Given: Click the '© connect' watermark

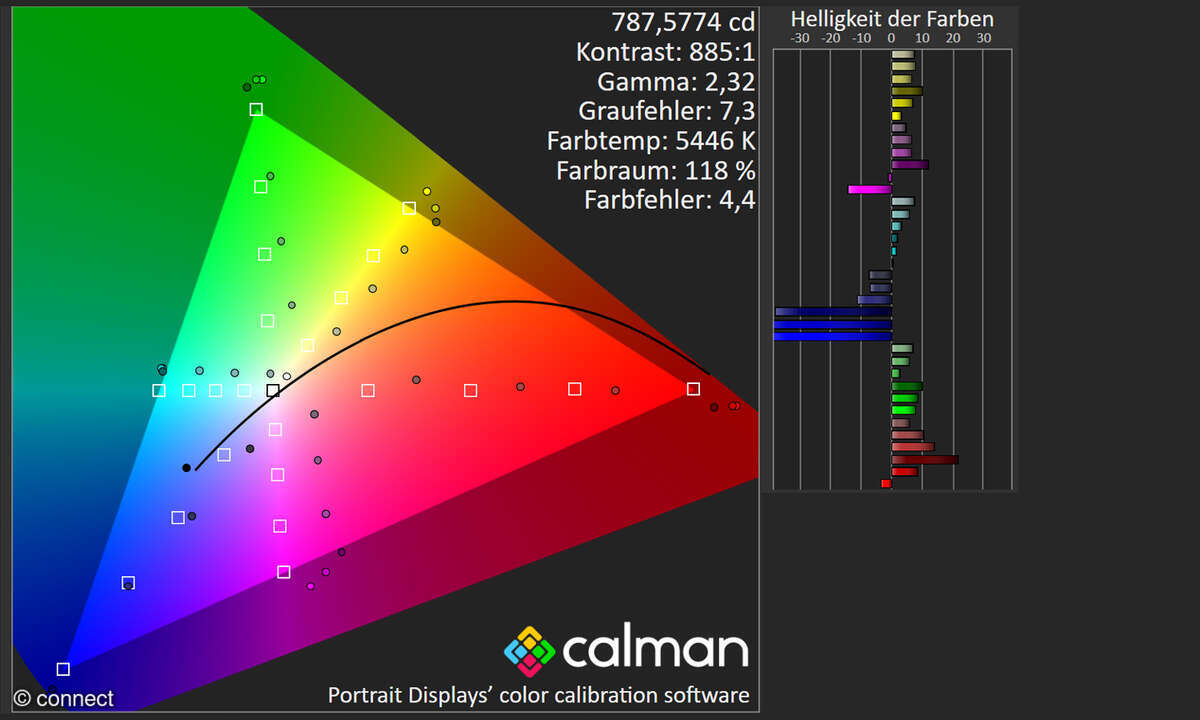Looking at the screenshot, I should click(x=64, y=698).
